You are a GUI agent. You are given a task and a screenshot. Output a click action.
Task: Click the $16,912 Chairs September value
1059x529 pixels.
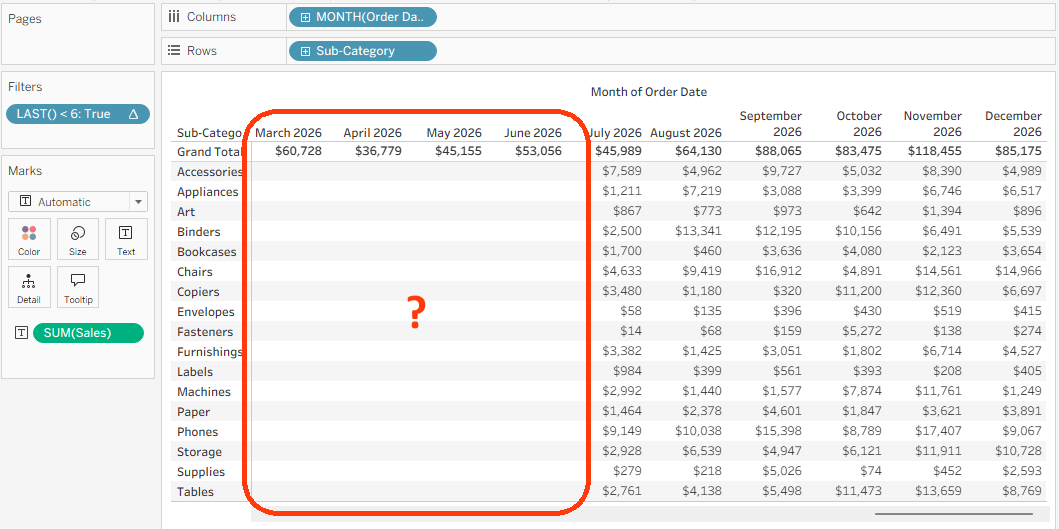tap(781, 272)
